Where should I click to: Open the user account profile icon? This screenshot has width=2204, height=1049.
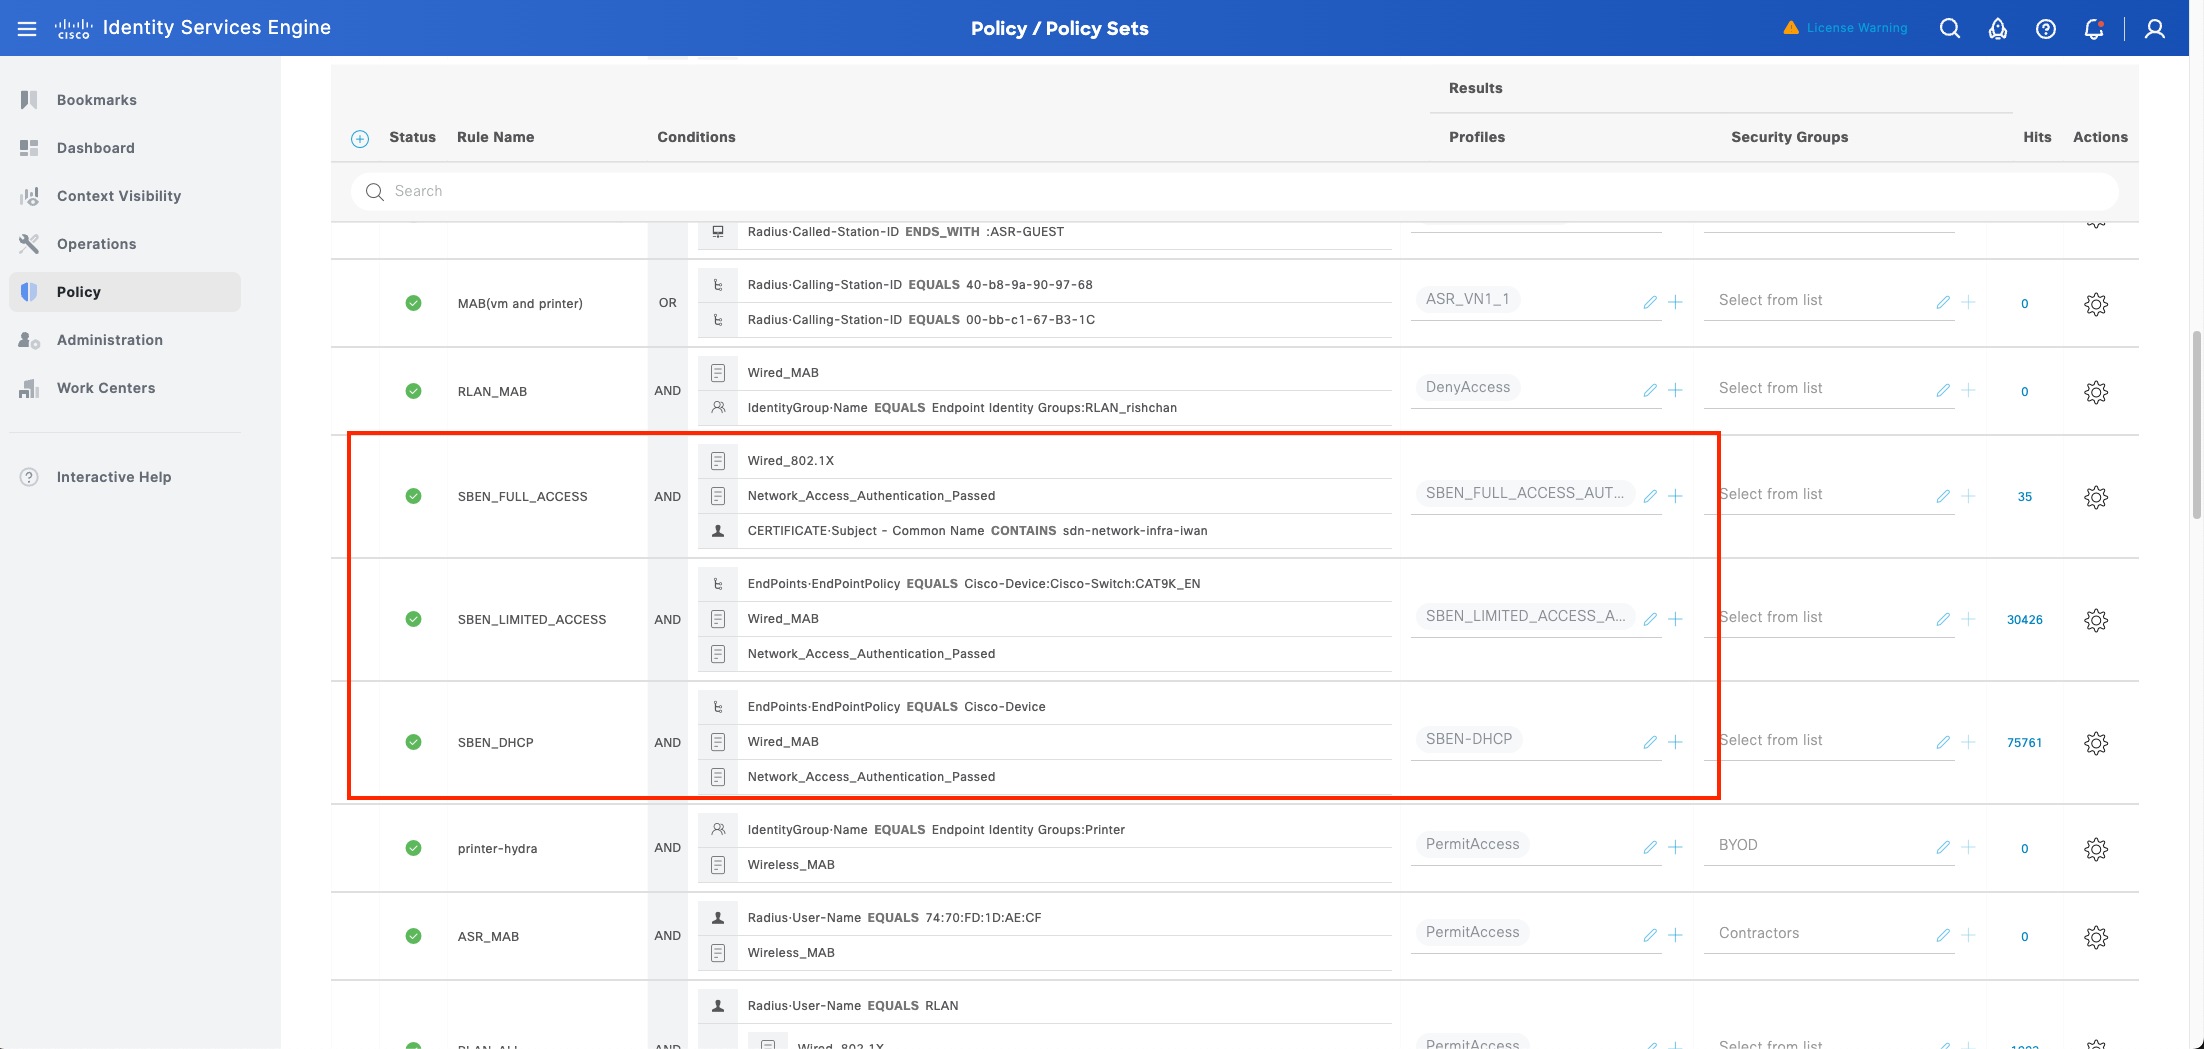tap(2154, 28)
